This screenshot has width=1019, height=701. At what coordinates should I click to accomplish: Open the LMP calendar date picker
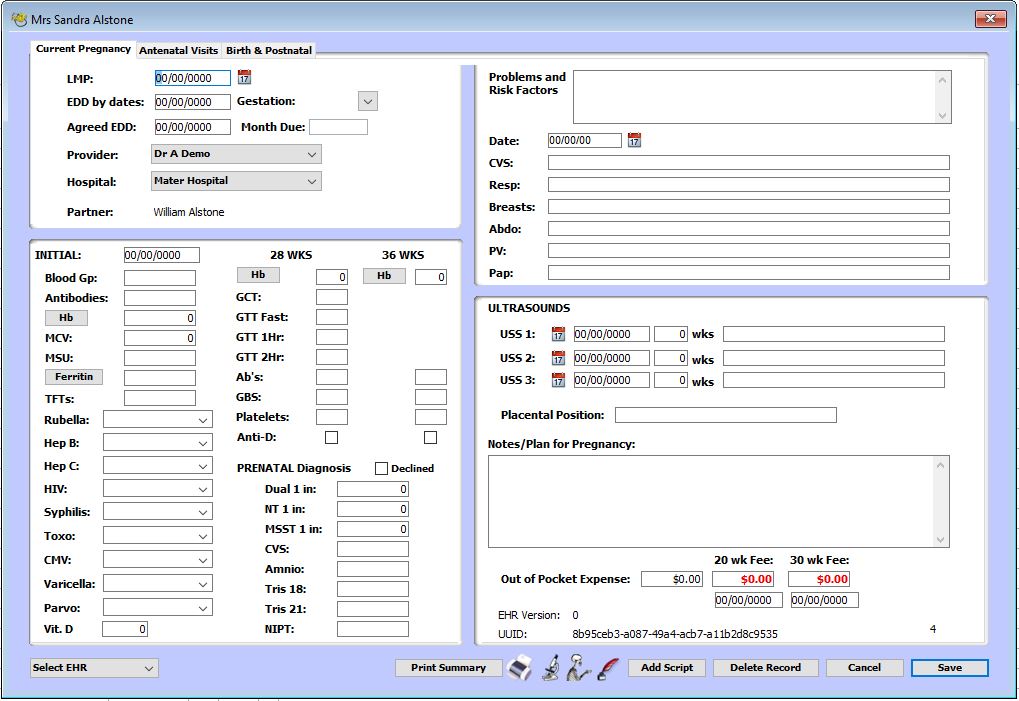(244, 77)
